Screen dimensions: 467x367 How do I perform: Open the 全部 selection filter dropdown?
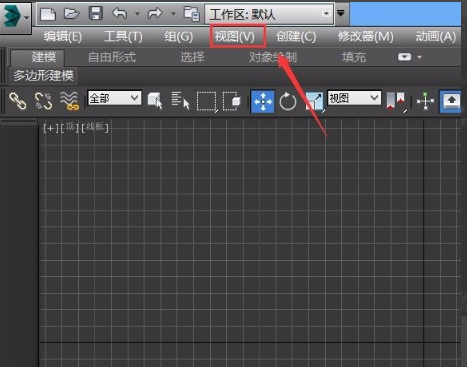[x=114, y=98]
